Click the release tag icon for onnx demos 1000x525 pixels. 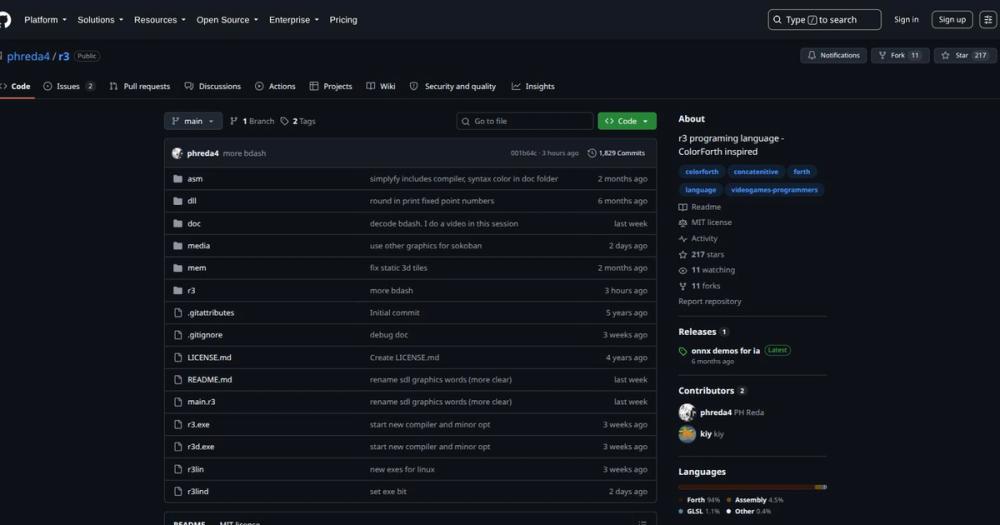click(x=683, y=351)
